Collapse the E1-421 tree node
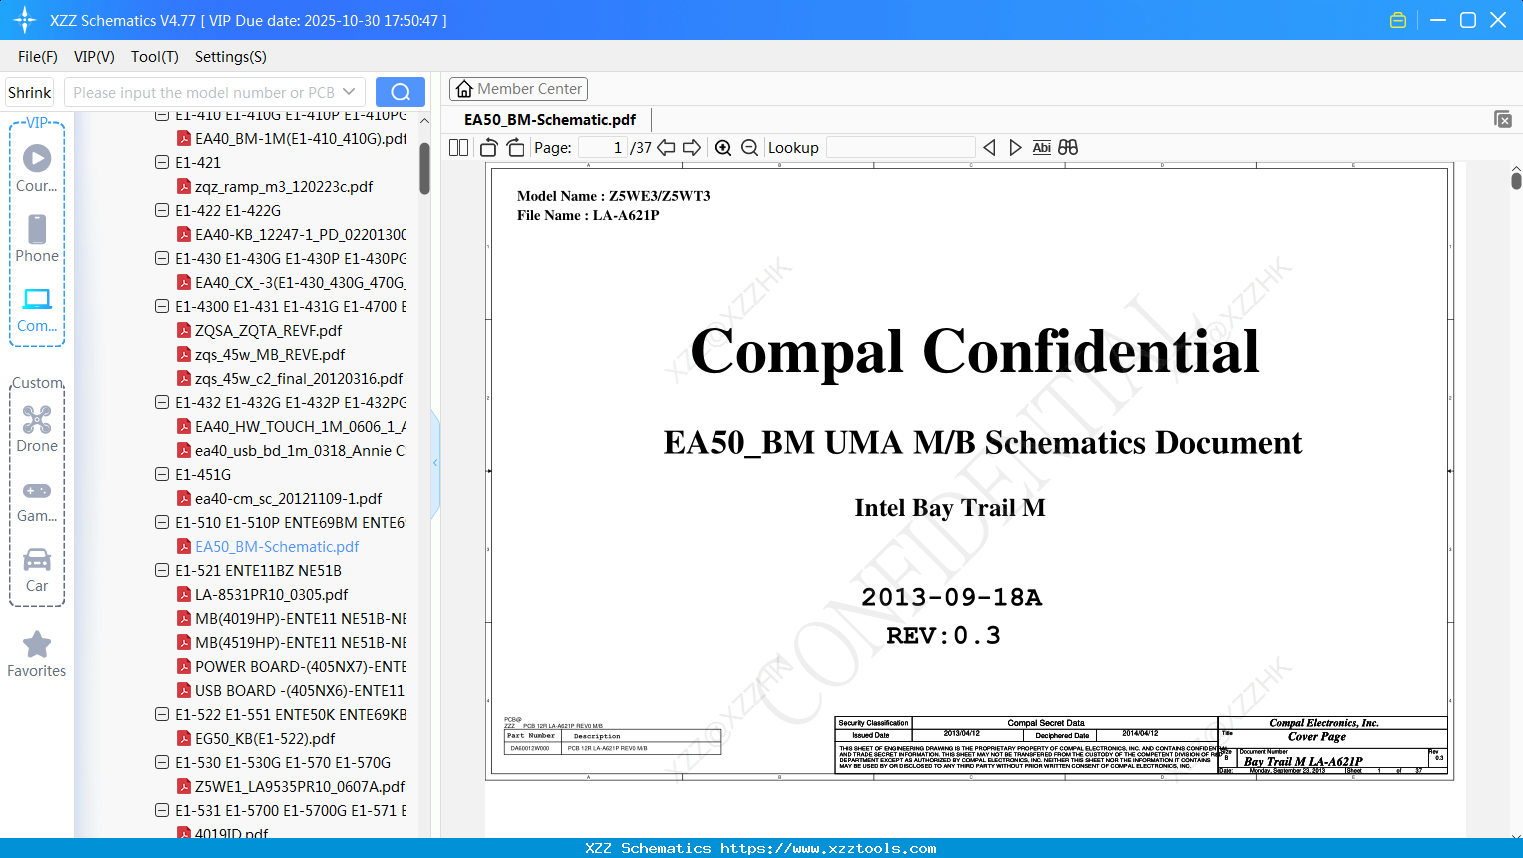This screenshot has width=1523, height=858. 162,162
